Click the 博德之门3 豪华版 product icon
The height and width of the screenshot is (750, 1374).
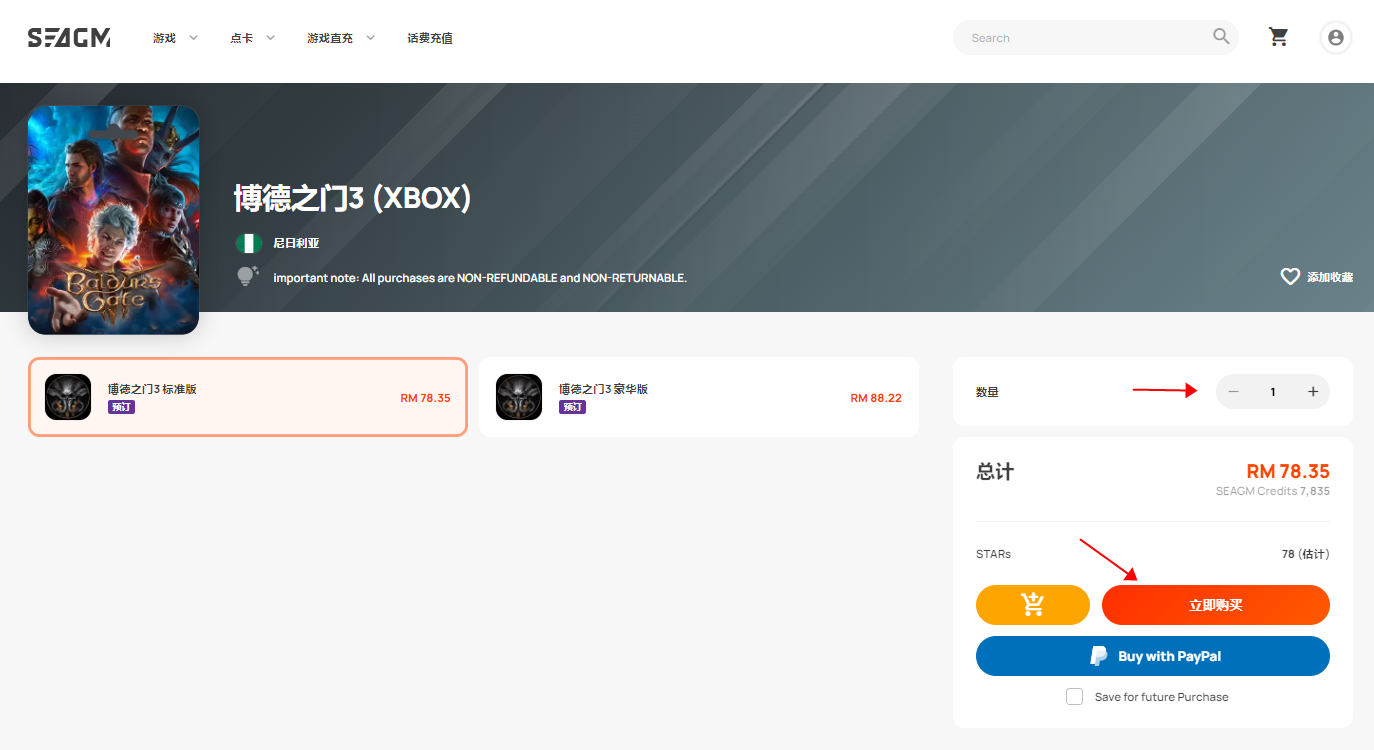pos(519,397)
